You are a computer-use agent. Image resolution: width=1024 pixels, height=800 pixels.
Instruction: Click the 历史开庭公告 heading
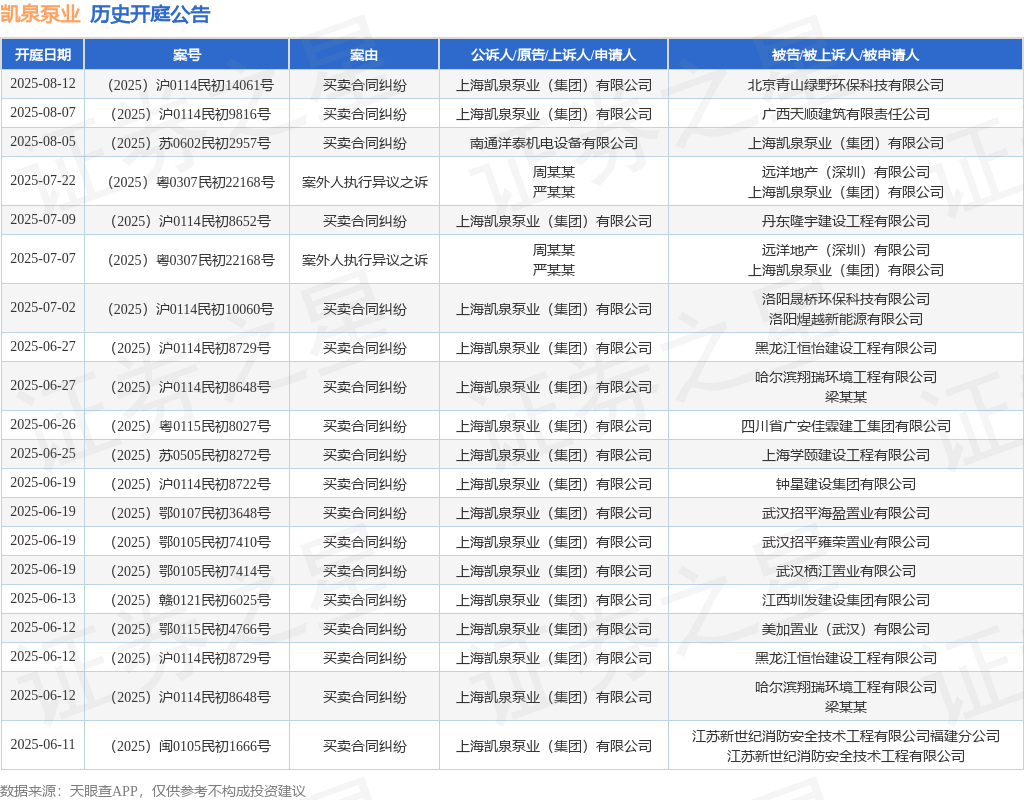click(150, 14)
